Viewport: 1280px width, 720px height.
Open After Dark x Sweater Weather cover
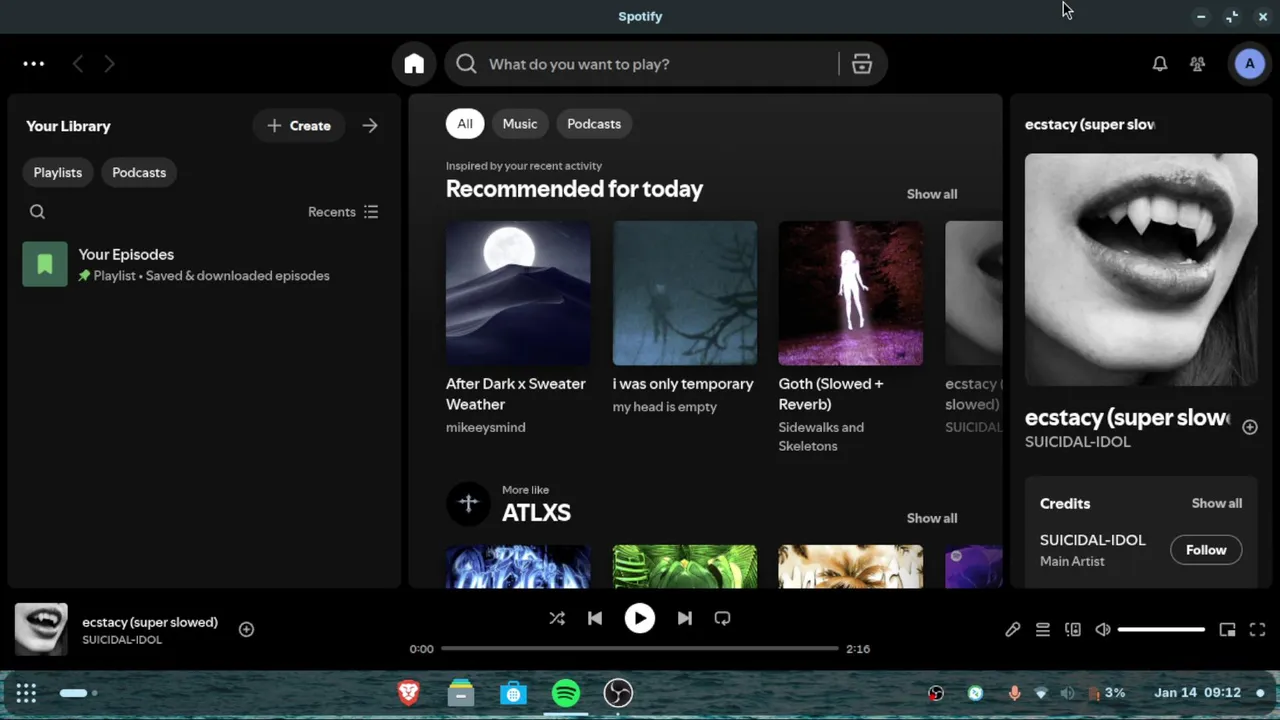coord(518,293)
